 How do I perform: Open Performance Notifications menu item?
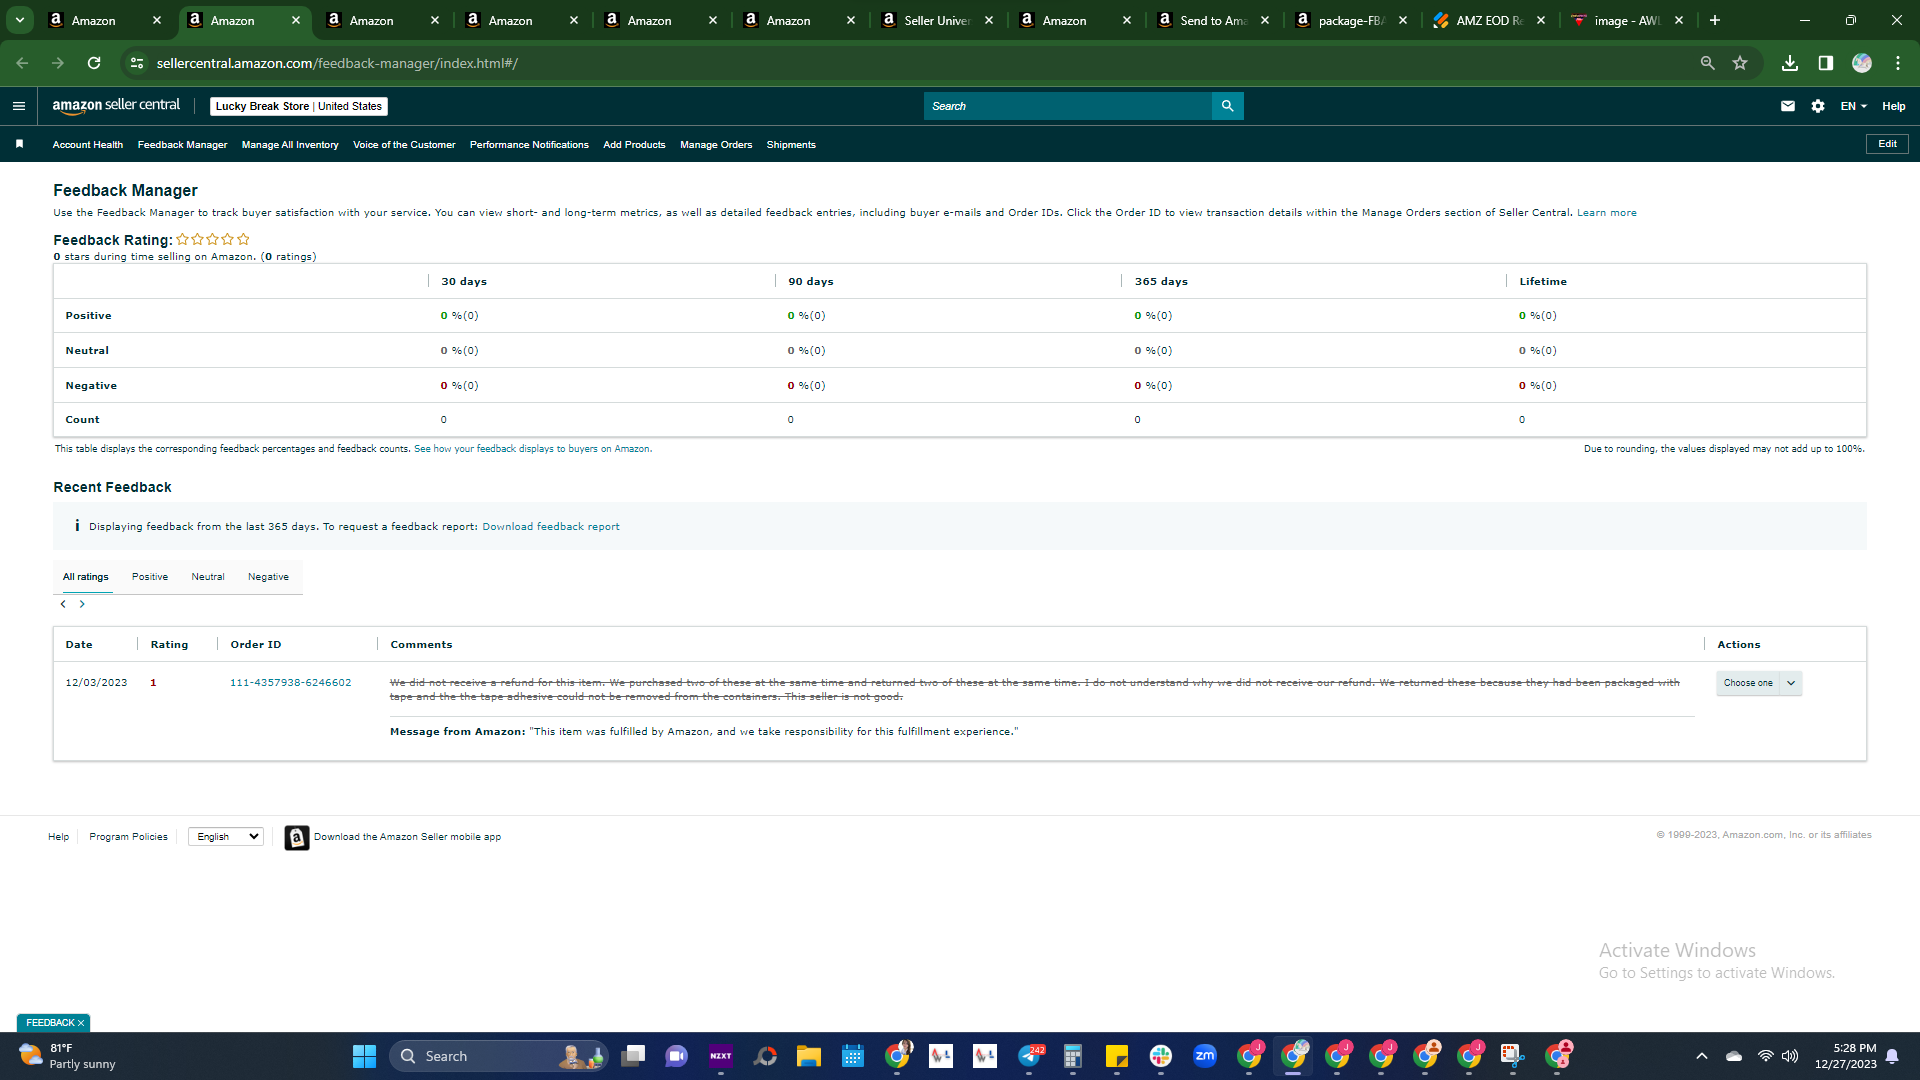click(529, 145)
